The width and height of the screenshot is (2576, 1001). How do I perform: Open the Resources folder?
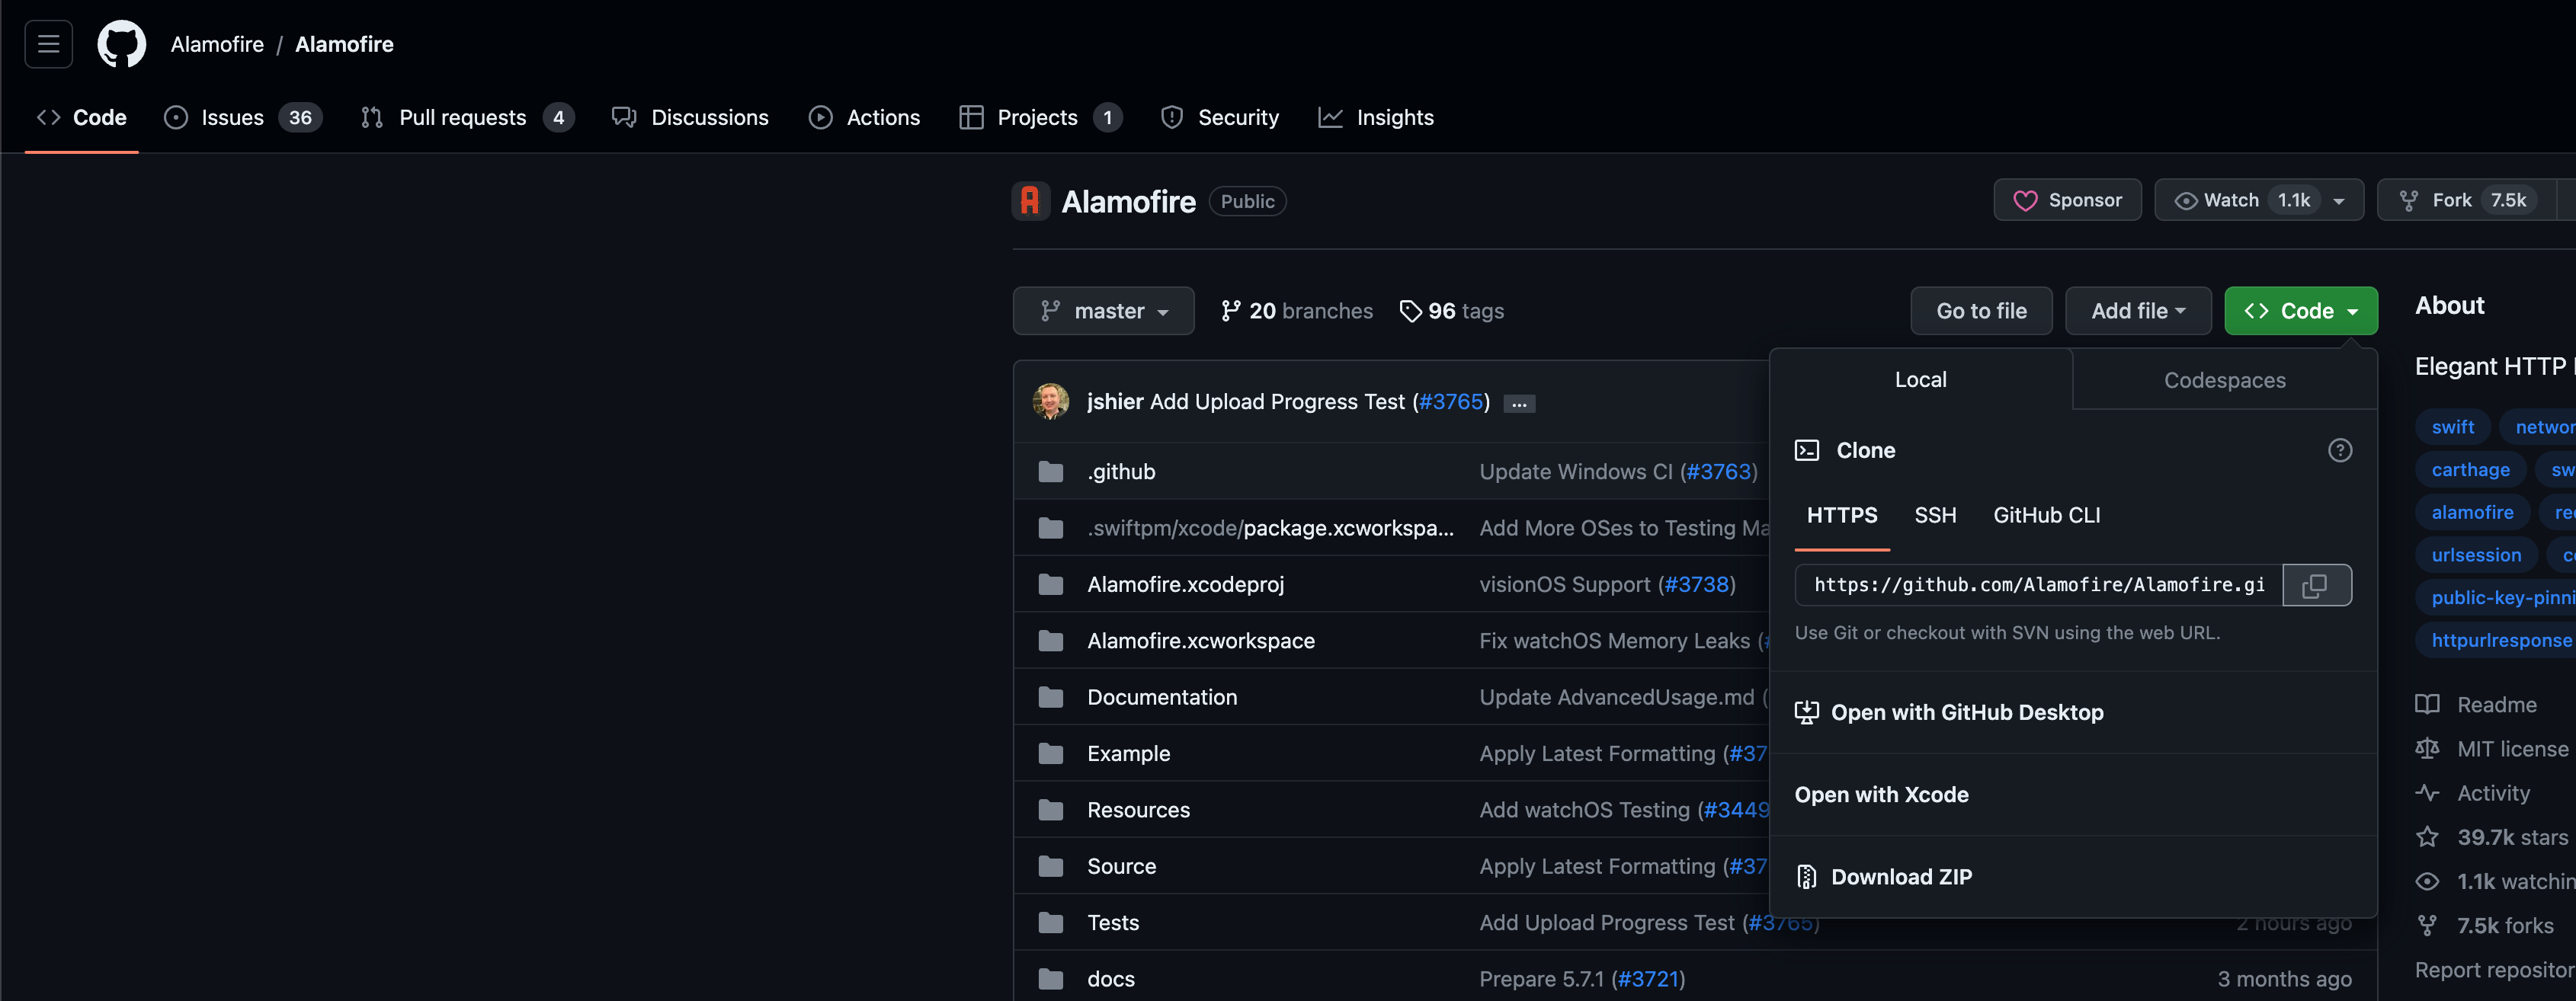click(x=1138, y=810)
